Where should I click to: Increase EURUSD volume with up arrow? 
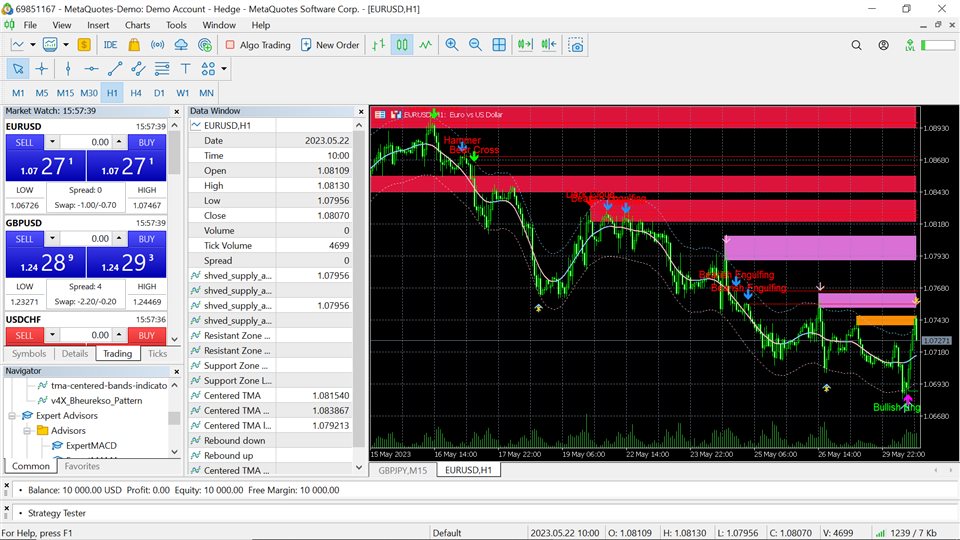tap(119, 142)
